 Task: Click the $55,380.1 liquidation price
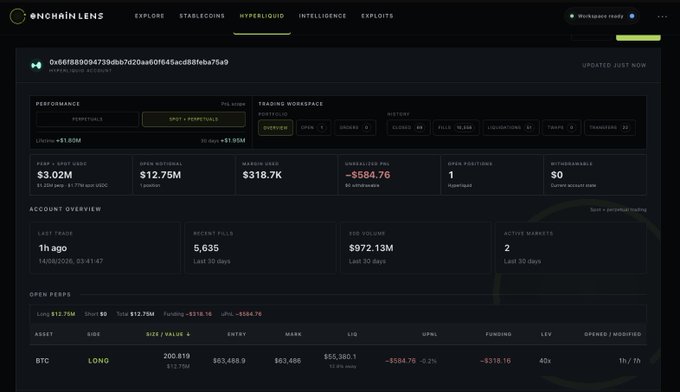(340, 357)
